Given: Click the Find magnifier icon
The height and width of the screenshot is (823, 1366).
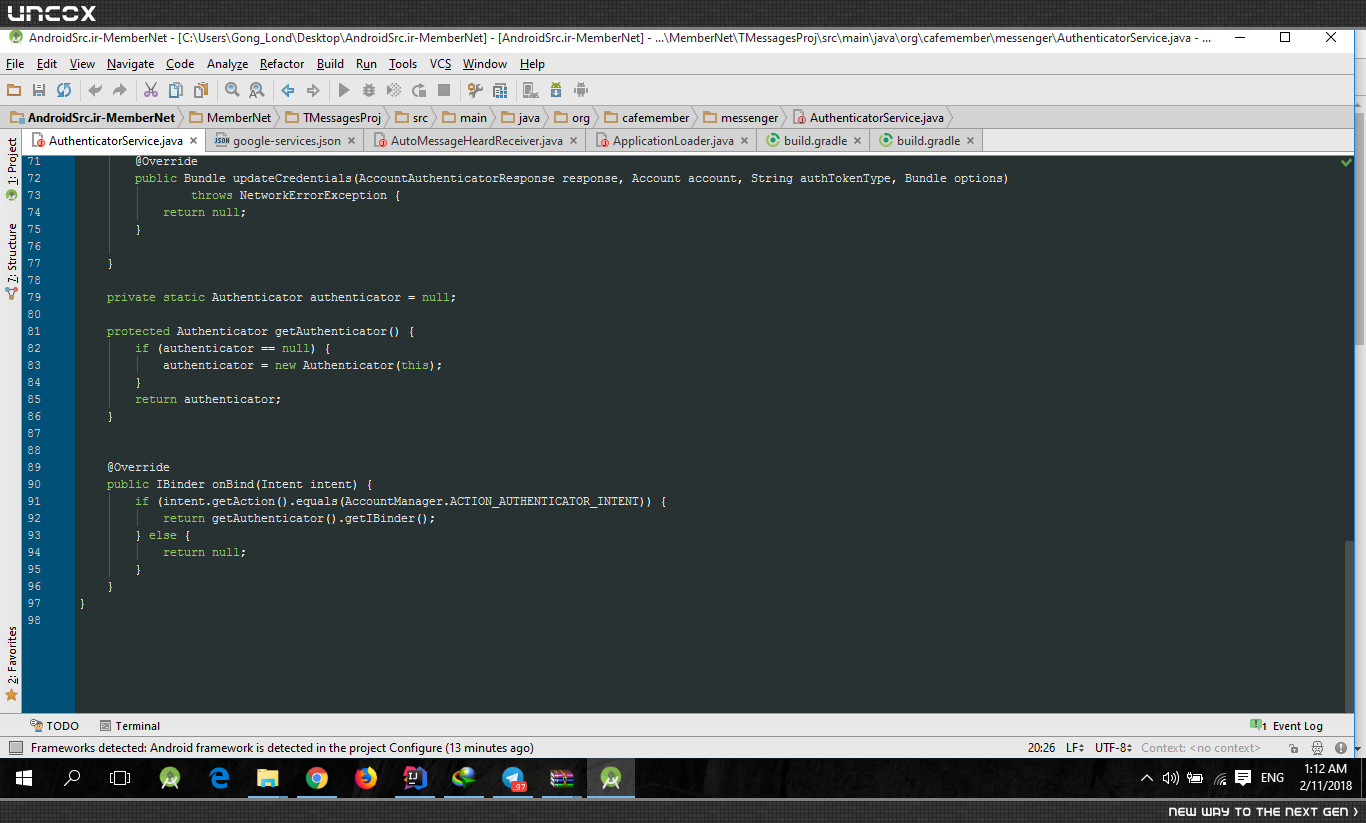Looking at the screenshot, I should [232, 90].
